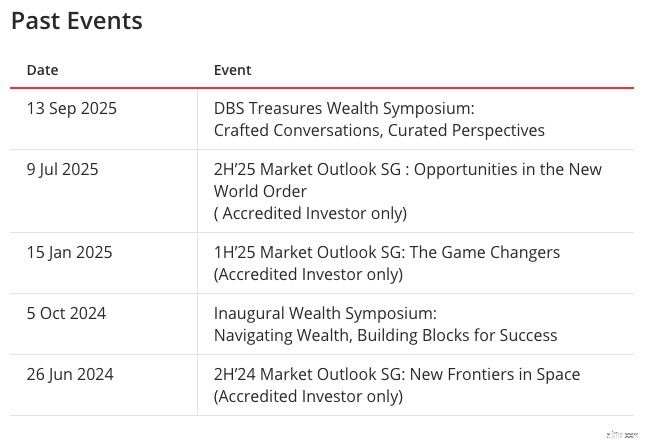
Task: Click Accredited Investor only note under 2H'25
Action: coord(310,214)
